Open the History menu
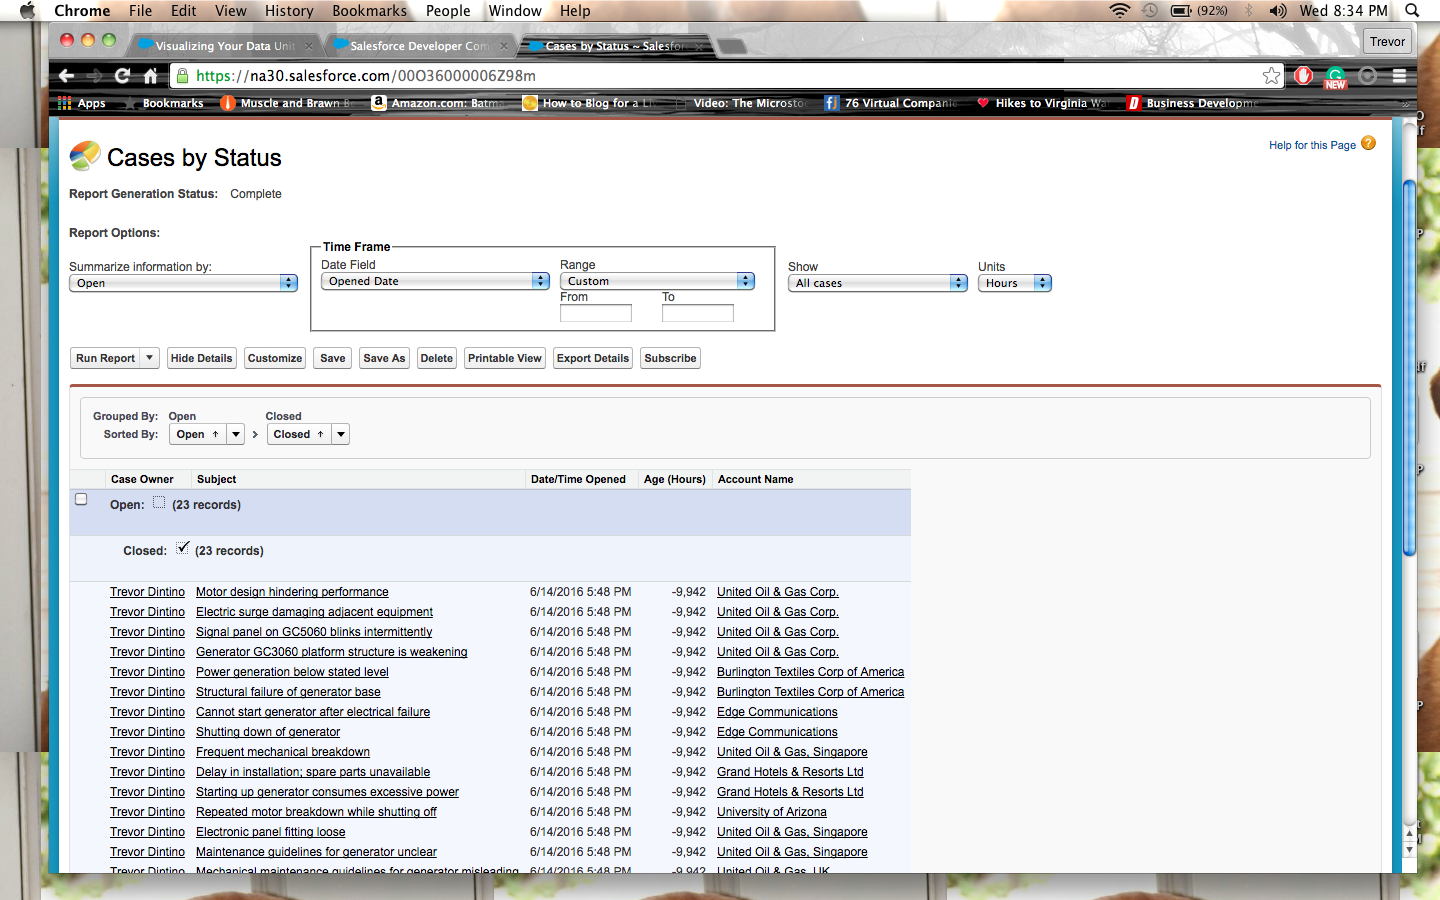1440x900 pixels. point(289,11)
